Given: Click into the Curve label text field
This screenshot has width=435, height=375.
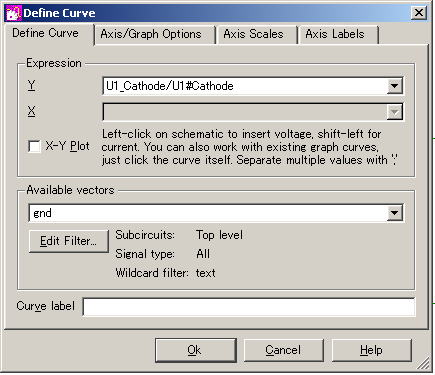Looking at the screenshot, I should [x=249, y=307].
